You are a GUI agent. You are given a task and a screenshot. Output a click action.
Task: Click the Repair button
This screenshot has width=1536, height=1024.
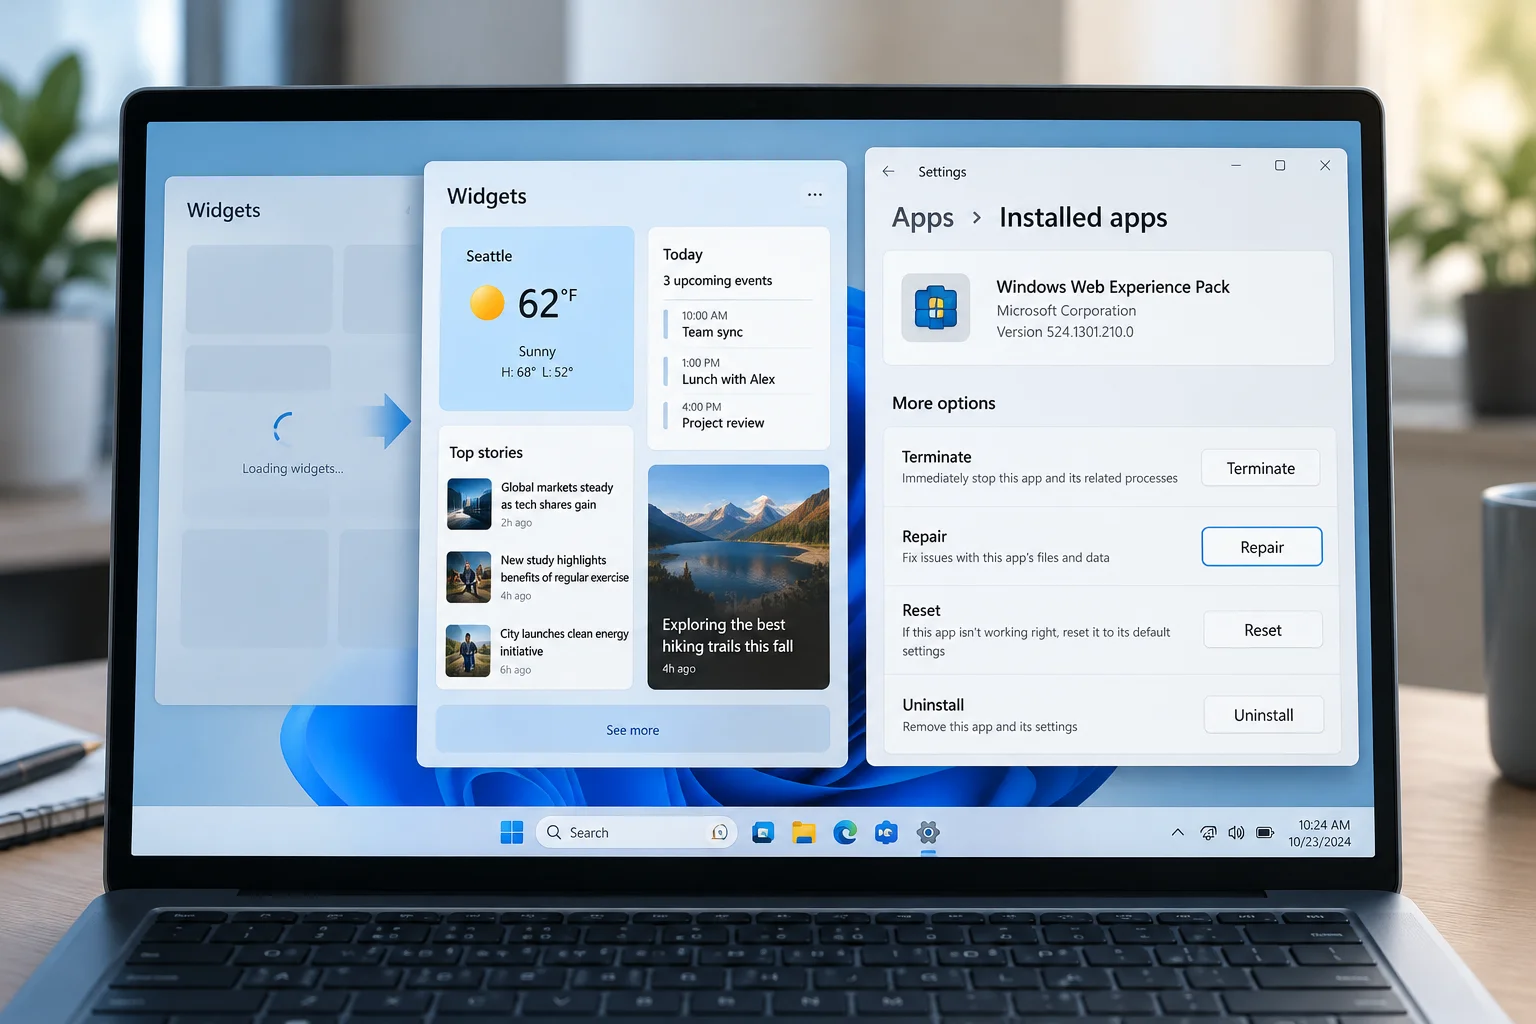[x=1262, y=547]
